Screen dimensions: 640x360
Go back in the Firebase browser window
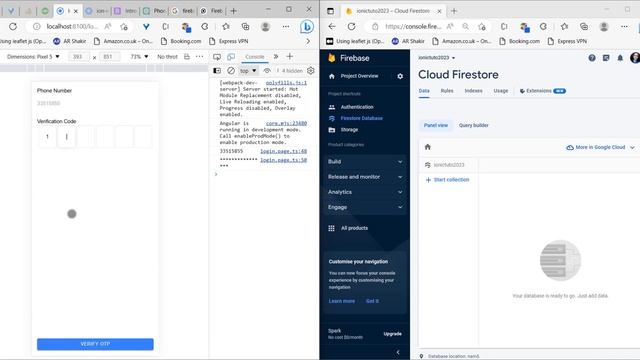tap(332, 27)
